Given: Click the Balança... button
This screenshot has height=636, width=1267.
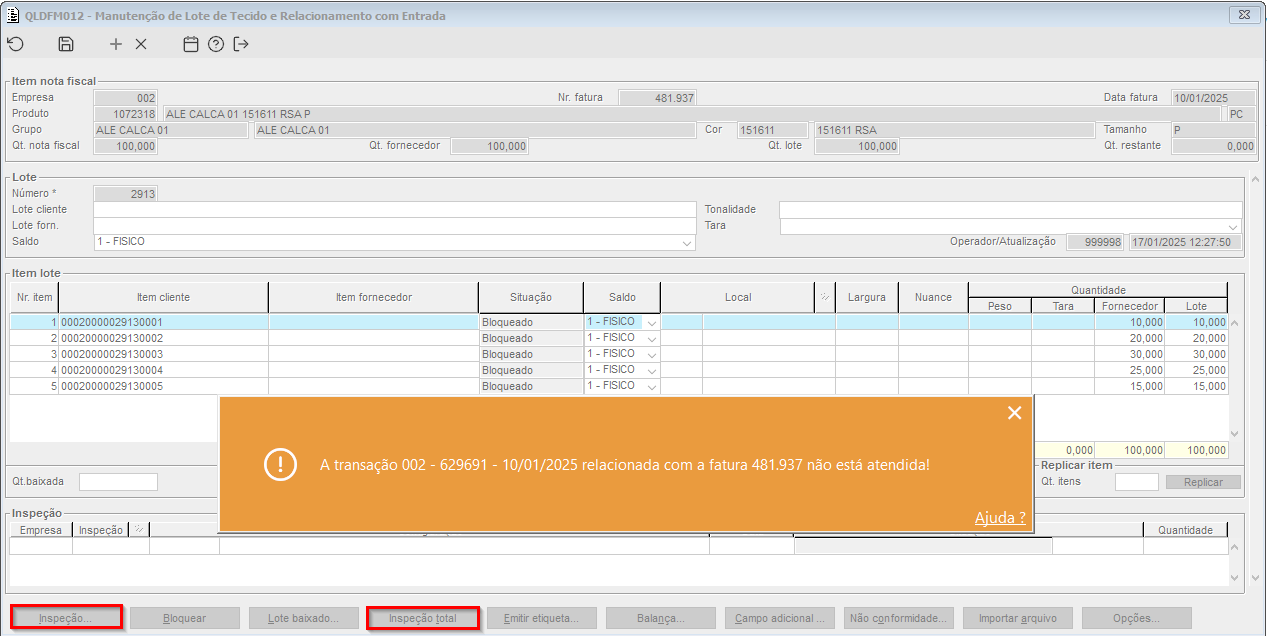Looking at the screenshot, I should 661,618.
